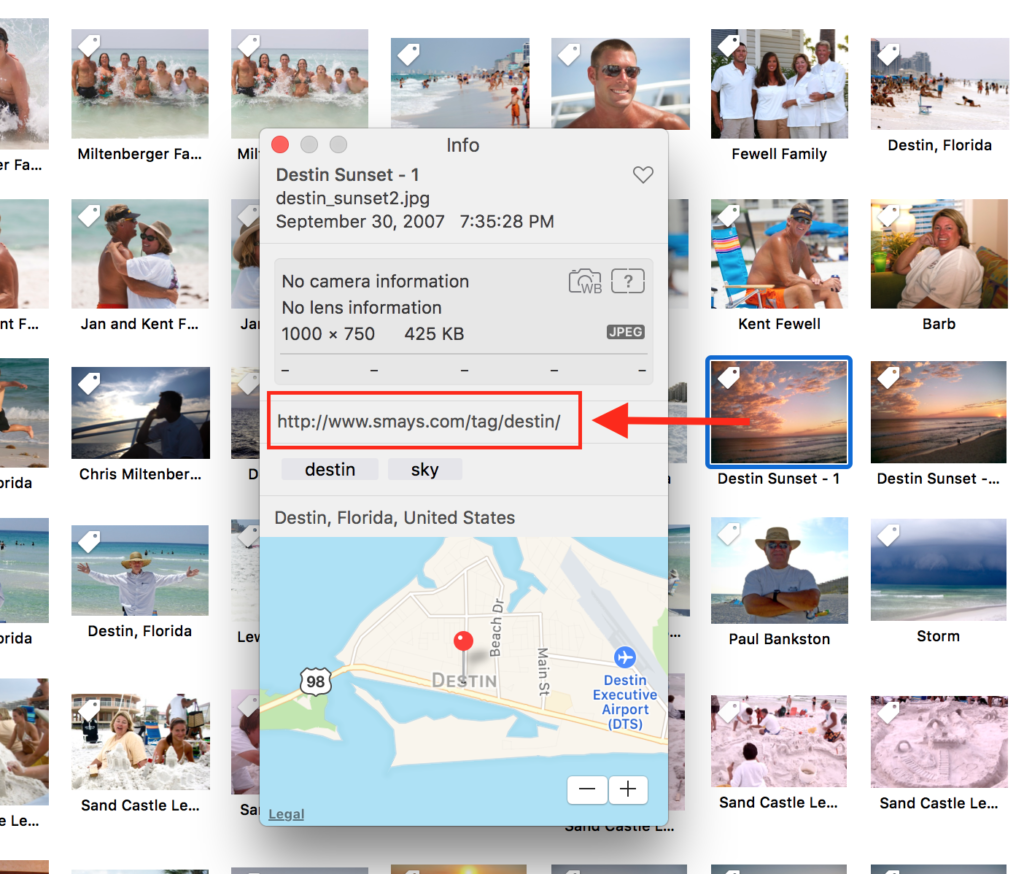Click the 'Paul Bankston' caption

pos(779,639)
